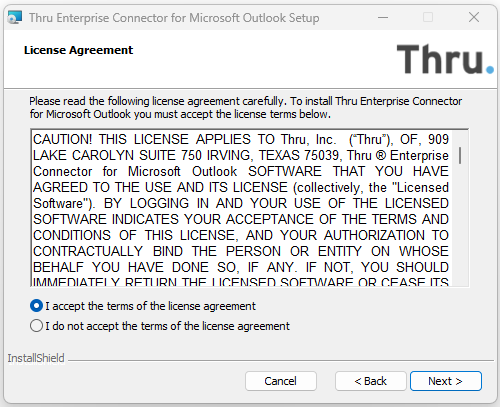Screen dimensions: 500x407
Task: Click the installer icon in the title bar
Action: (15, 17)
